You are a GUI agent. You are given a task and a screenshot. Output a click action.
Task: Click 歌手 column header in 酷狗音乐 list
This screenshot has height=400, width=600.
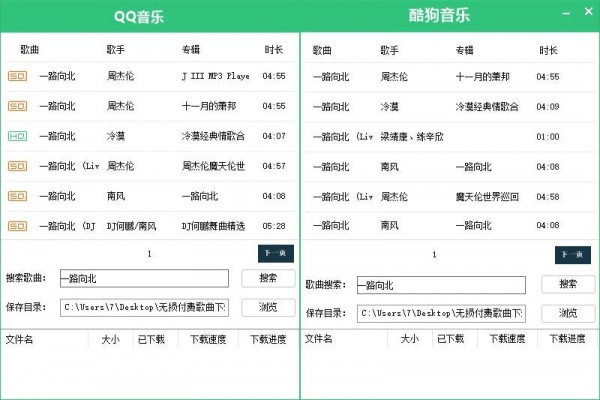coord(390,50)
